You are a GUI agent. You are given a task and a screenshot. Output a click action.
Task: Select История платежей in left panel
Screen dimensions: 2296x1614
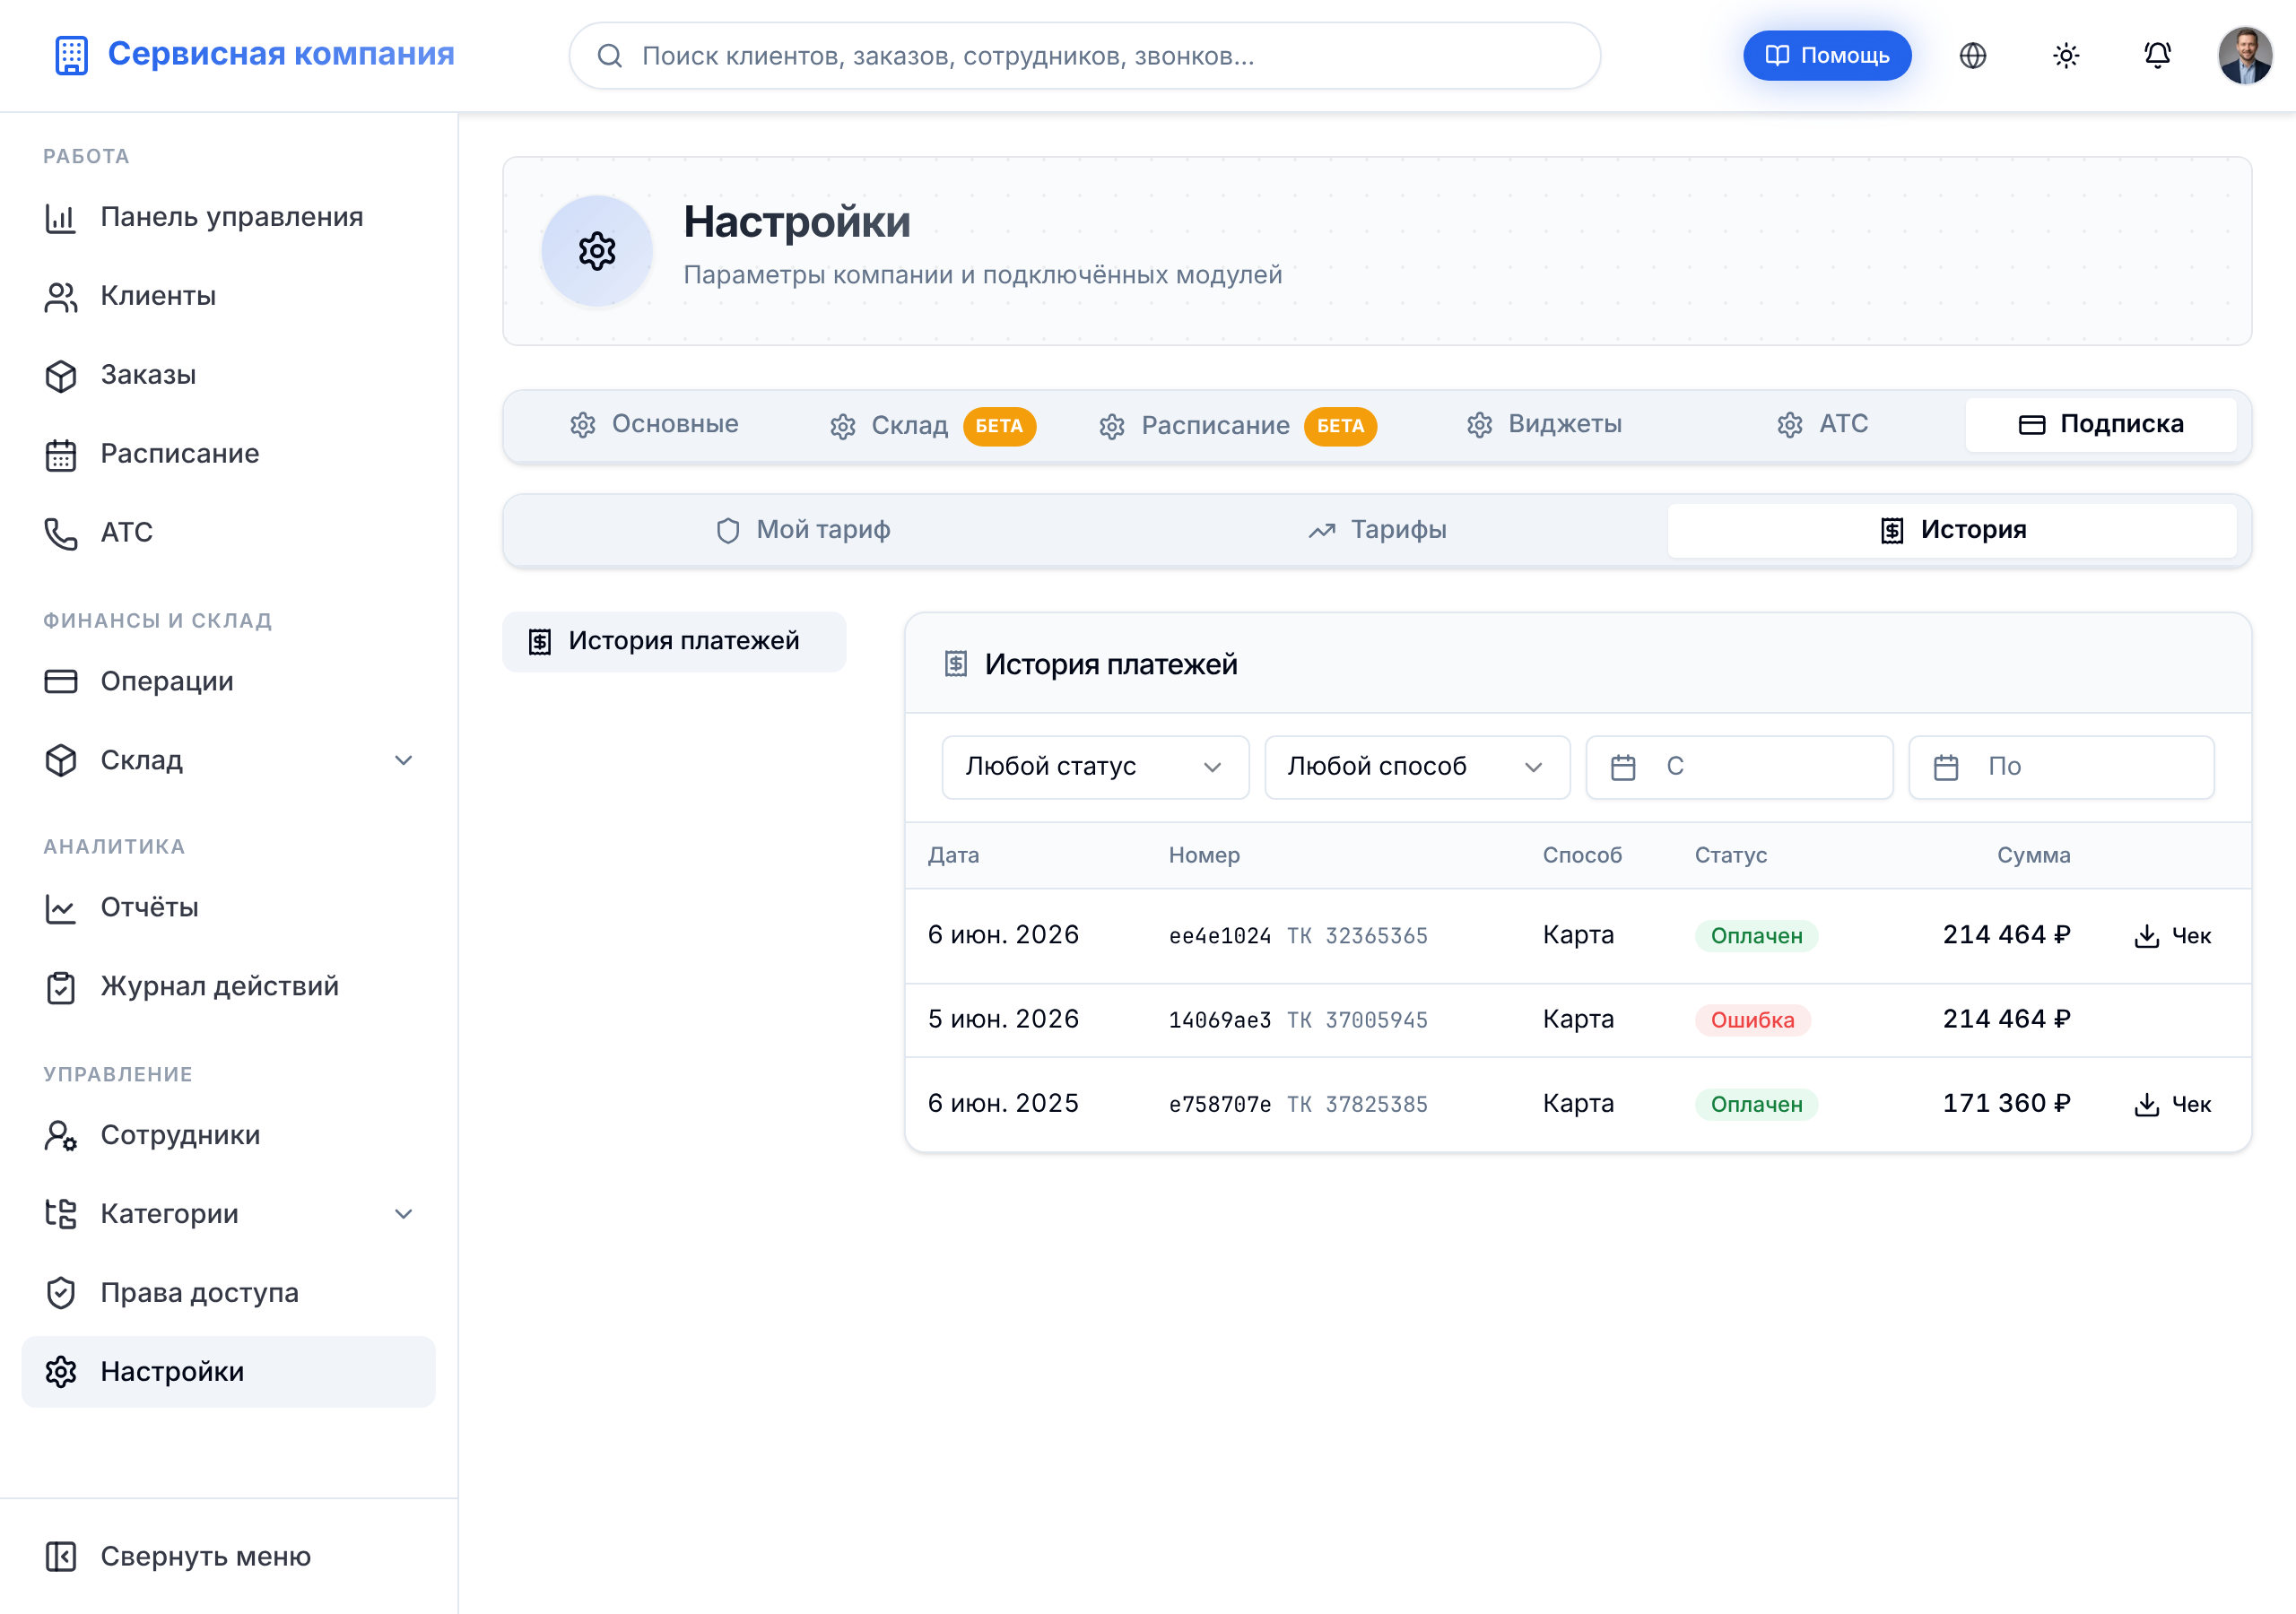click(674, 641)
